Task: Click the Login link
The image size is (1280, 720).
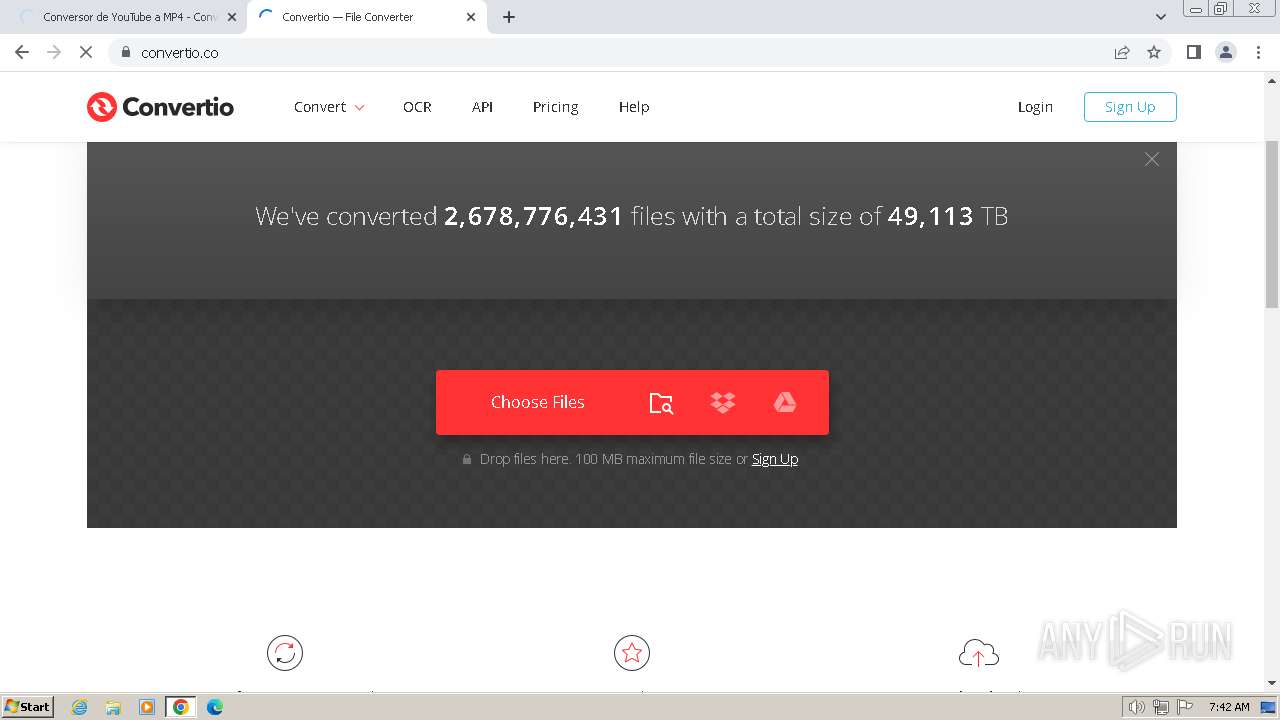Action: 1035,107
